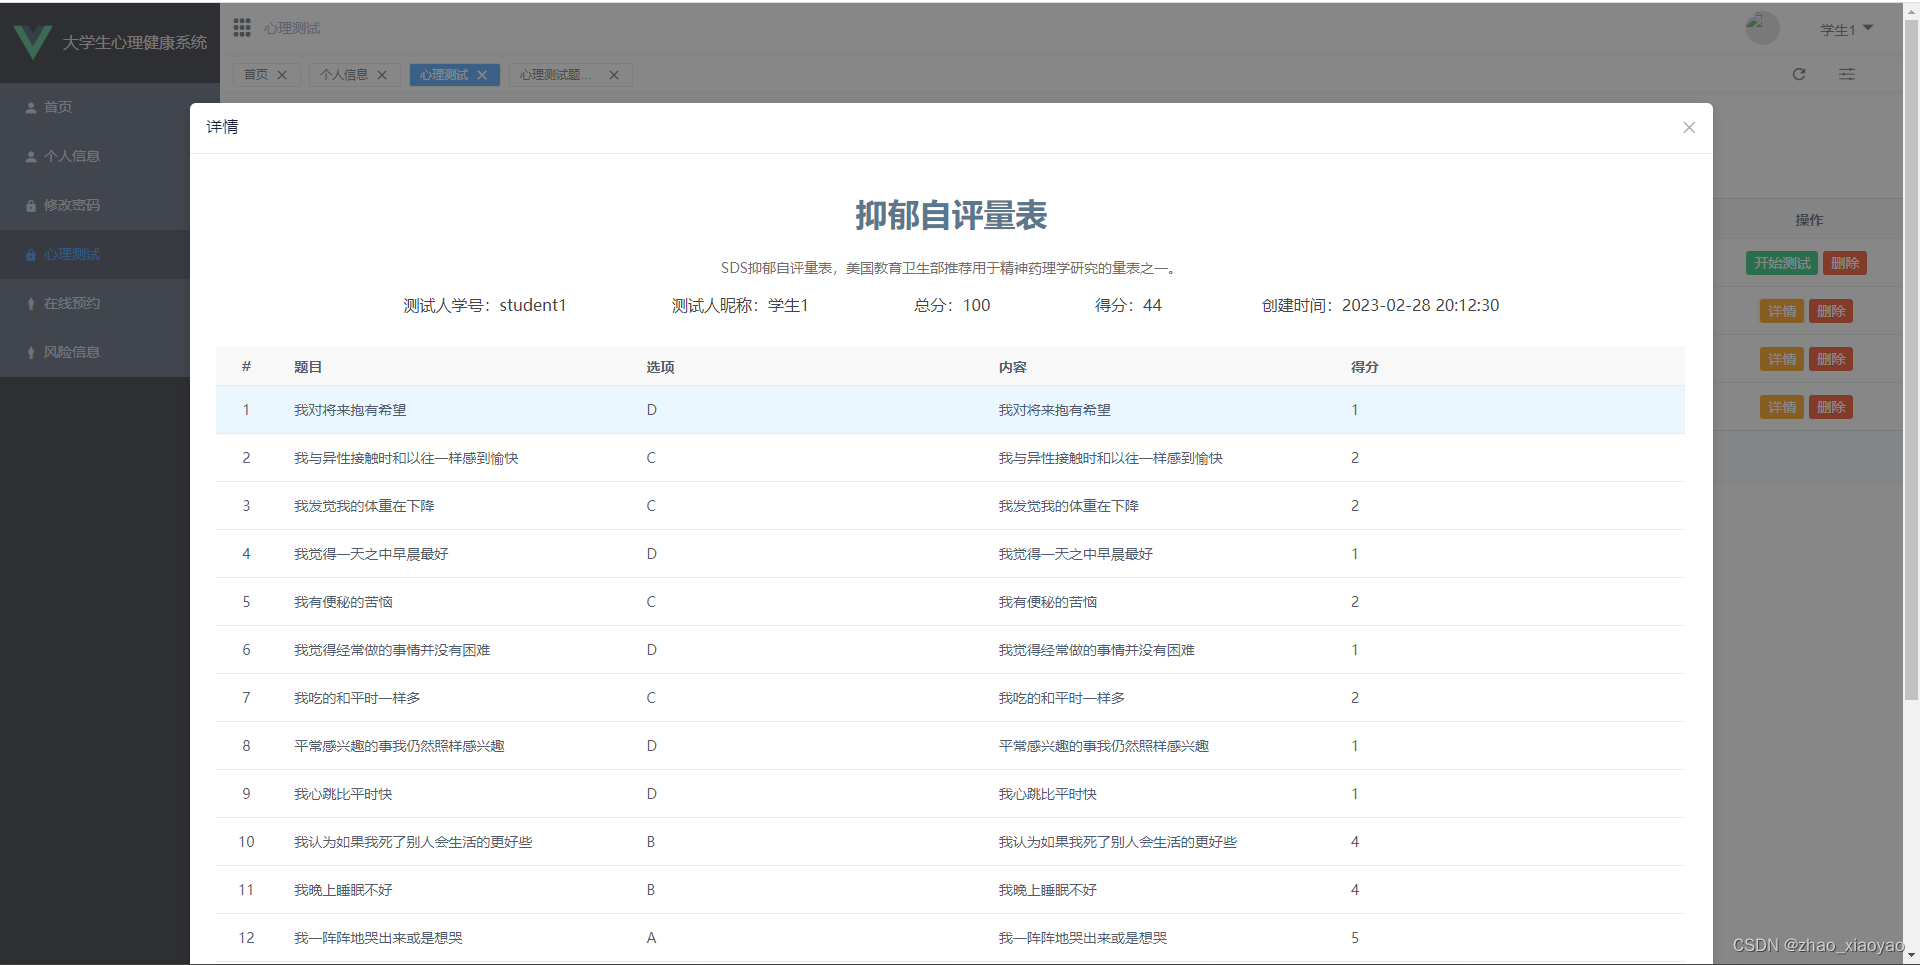Select row 12 题目 我一阵阵地哭出来或是想哭
Viewport: 1920px width, 965px height.
378,938
